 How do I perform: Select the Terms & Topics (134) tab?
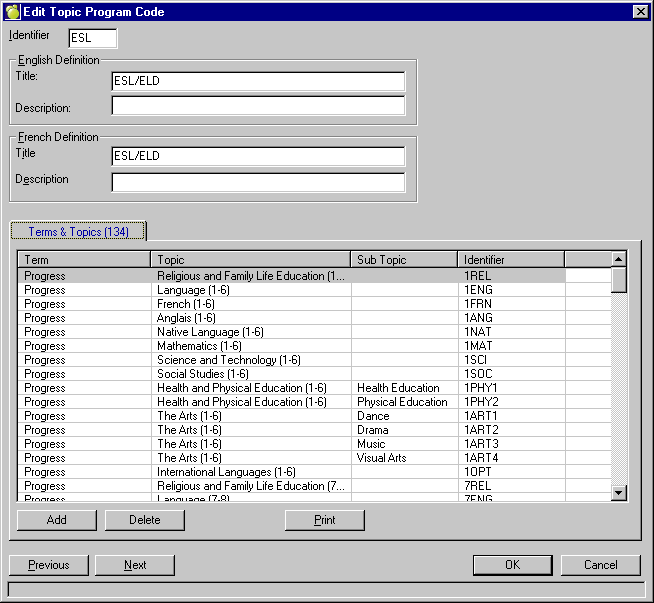78,231
